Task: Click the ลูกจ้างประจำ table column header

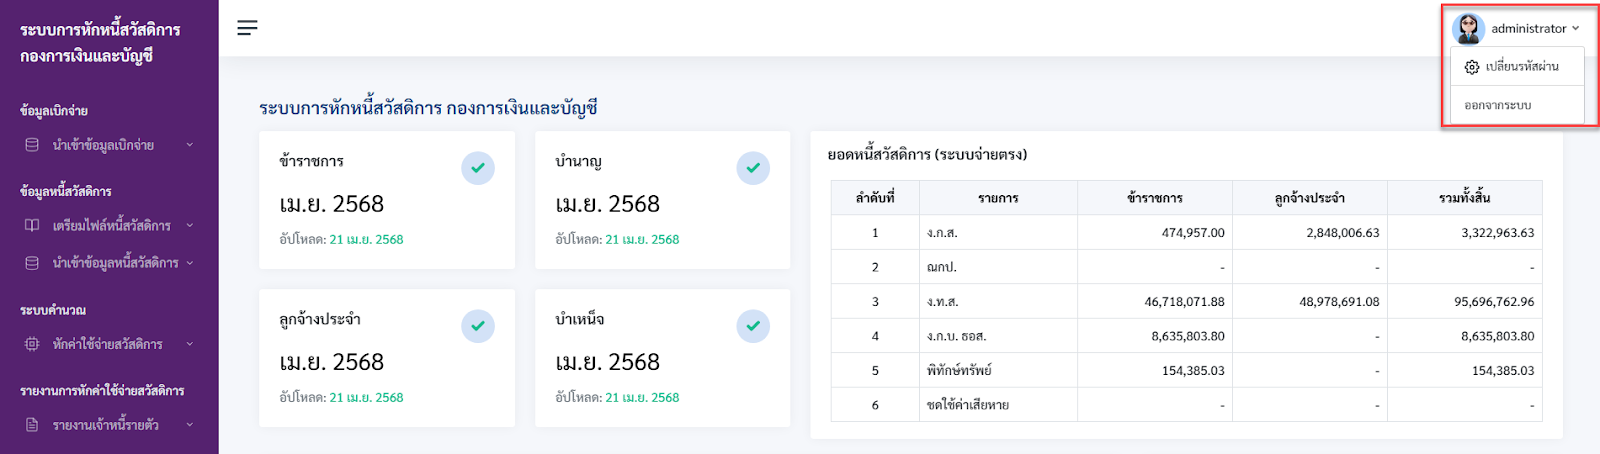Action: pyautogui.click(x=1310, y=198)
